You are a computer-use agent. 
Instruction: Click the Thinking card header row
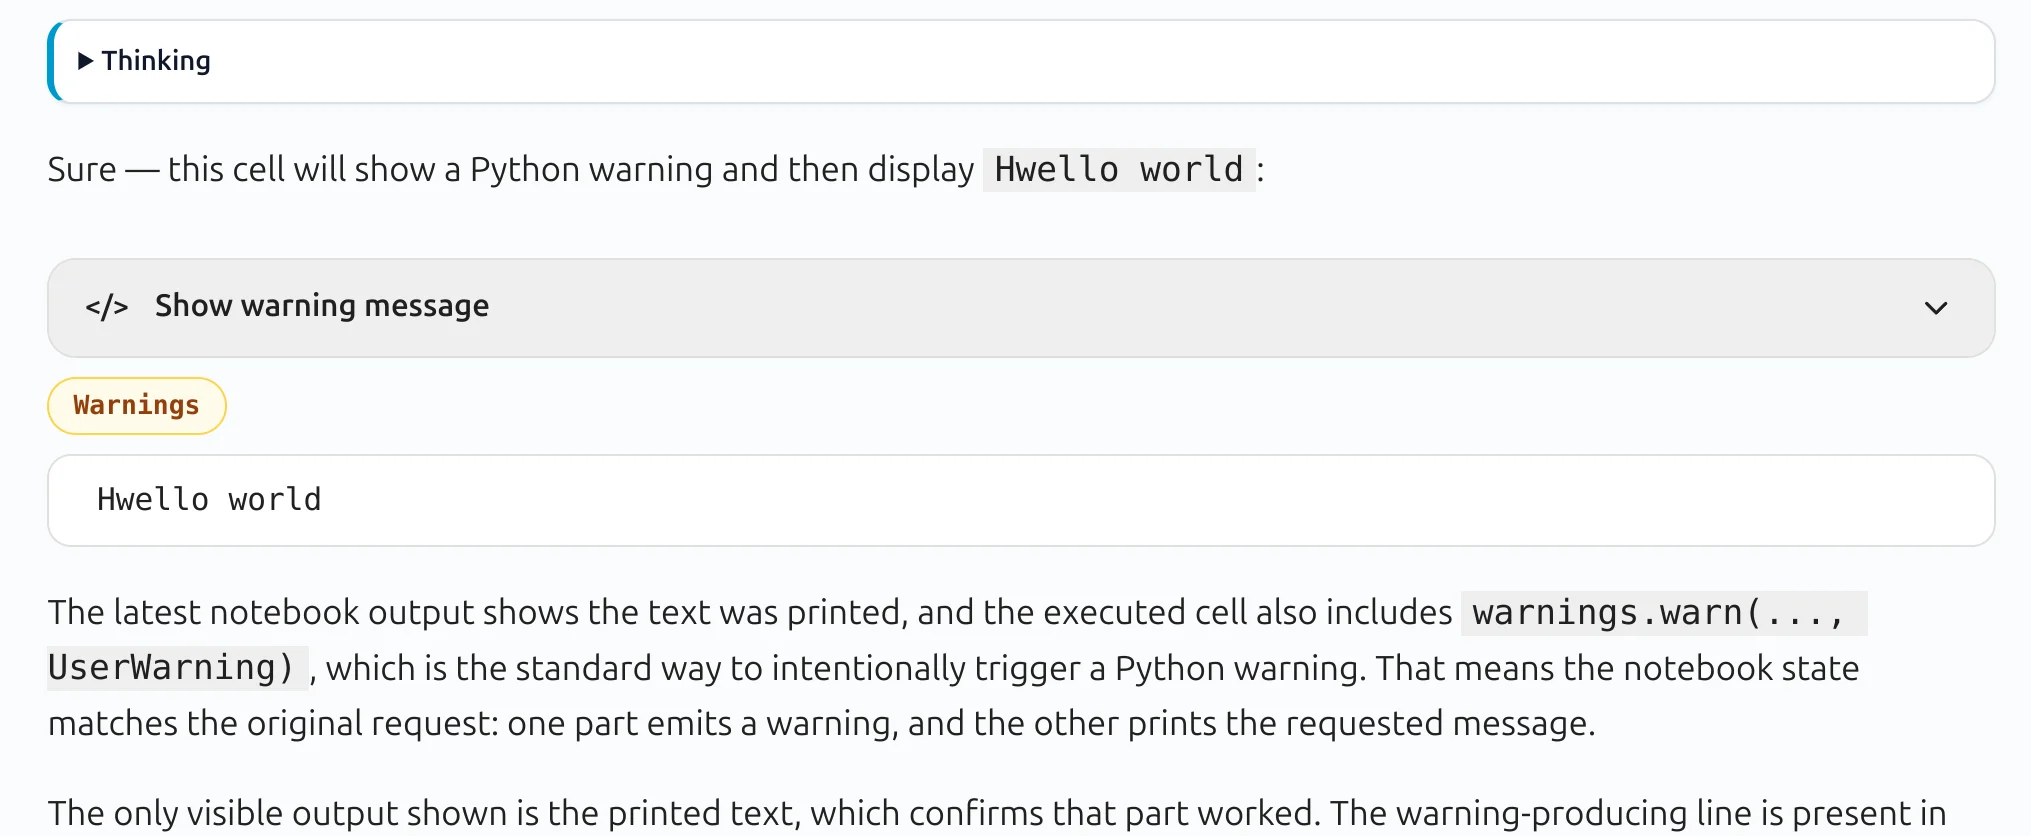(600, 61)
